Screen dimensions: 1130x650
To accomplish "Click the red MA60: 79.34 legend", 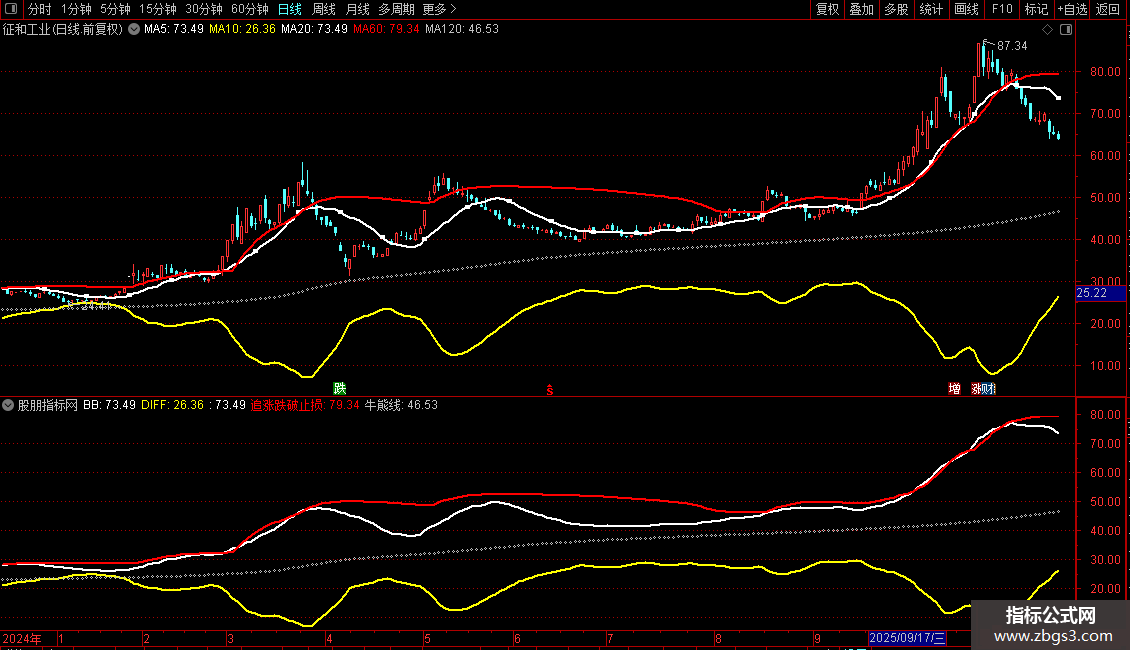I will click(386, 29).
